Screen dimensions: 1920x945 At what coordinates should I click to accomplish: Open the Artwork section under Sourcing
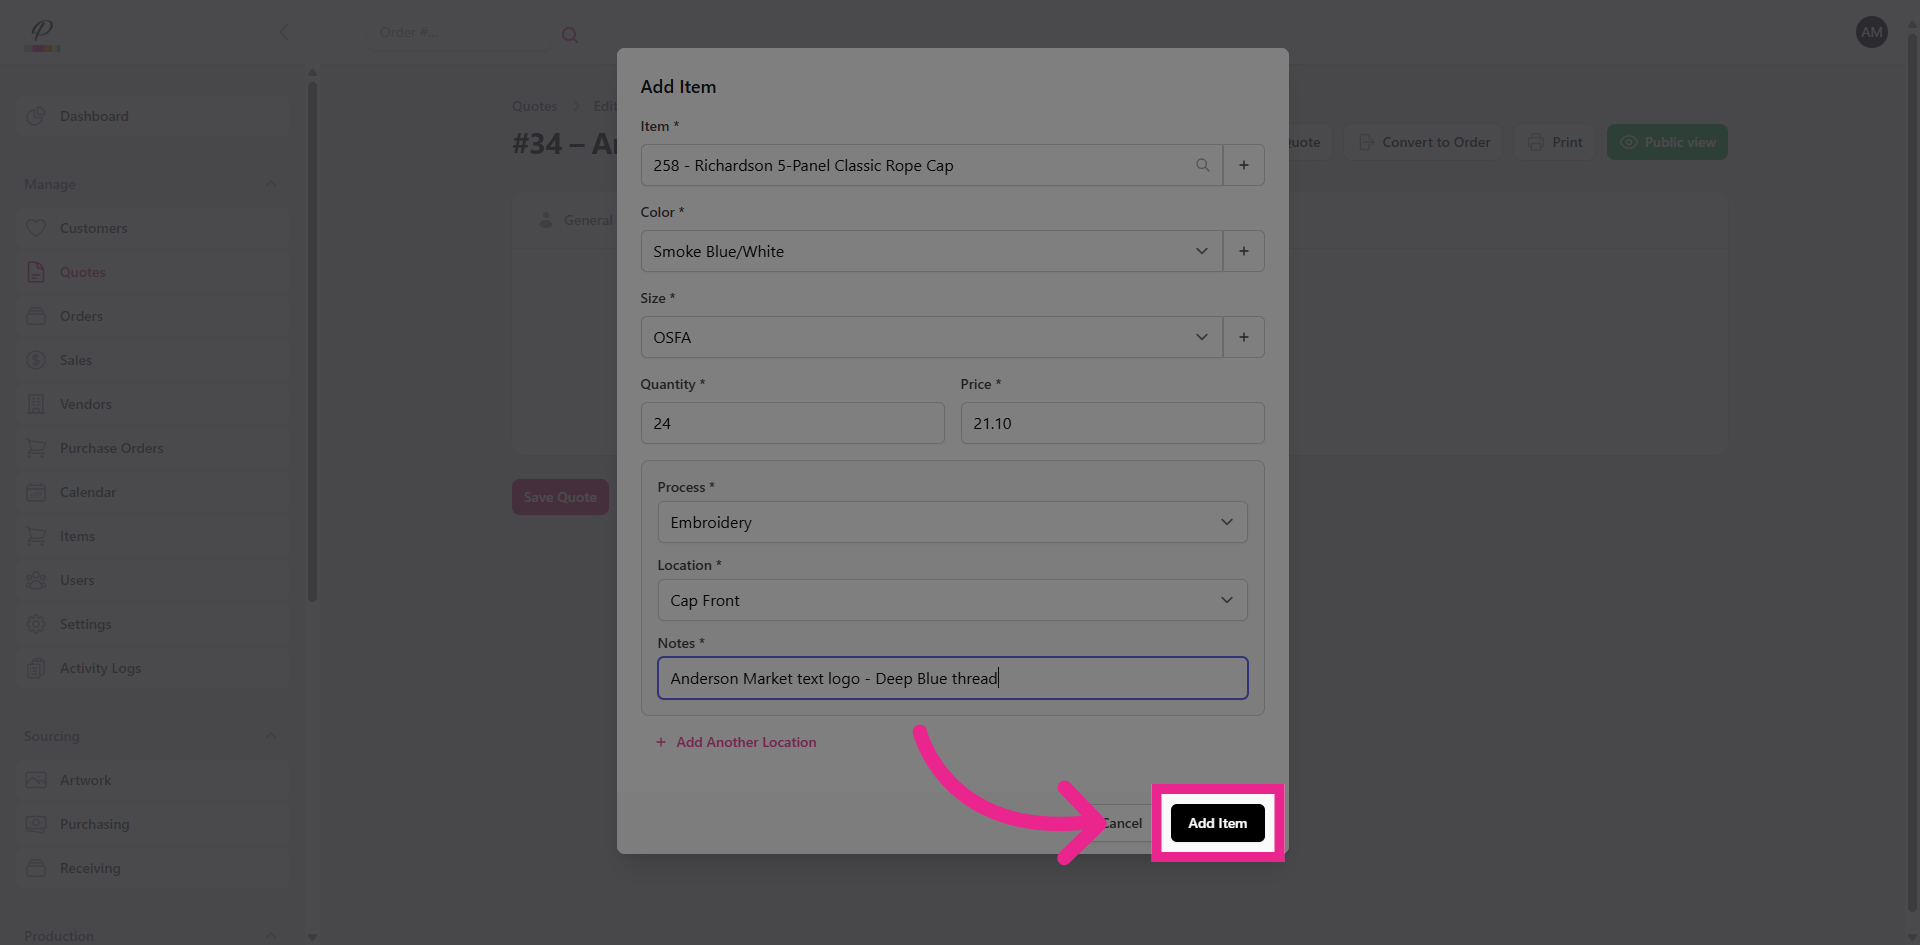(x=86, y=780)
